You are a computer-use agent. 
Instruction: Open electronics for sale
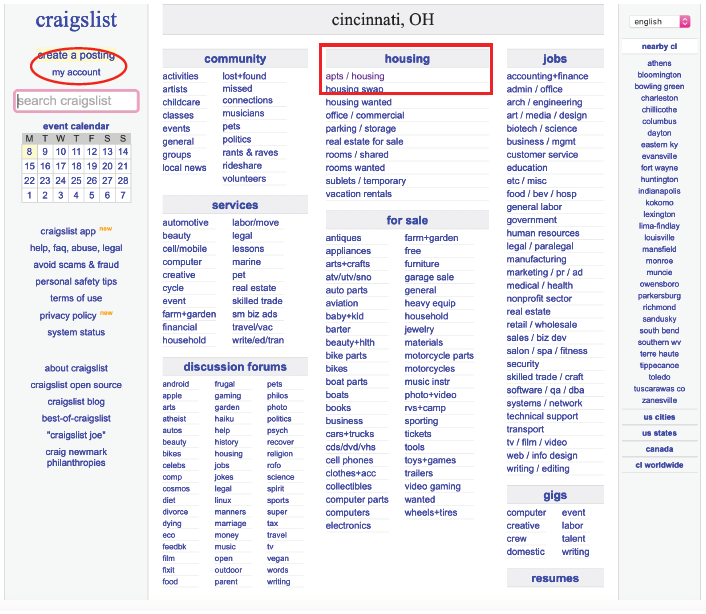tap(348, 526)
